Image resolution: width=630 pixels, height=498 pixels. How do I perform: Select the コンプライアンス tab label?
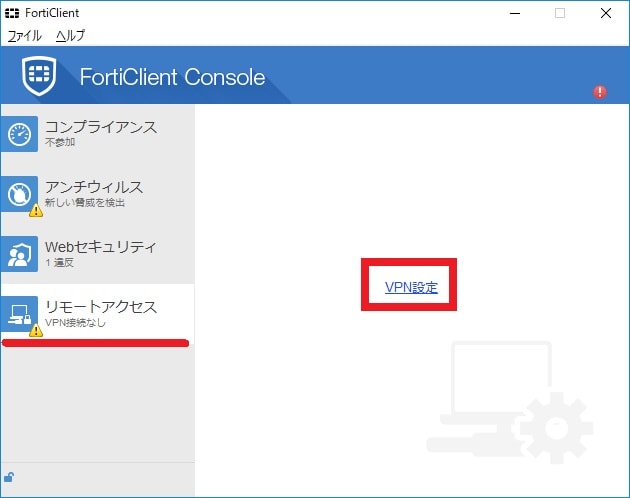(x=101, y=127)
